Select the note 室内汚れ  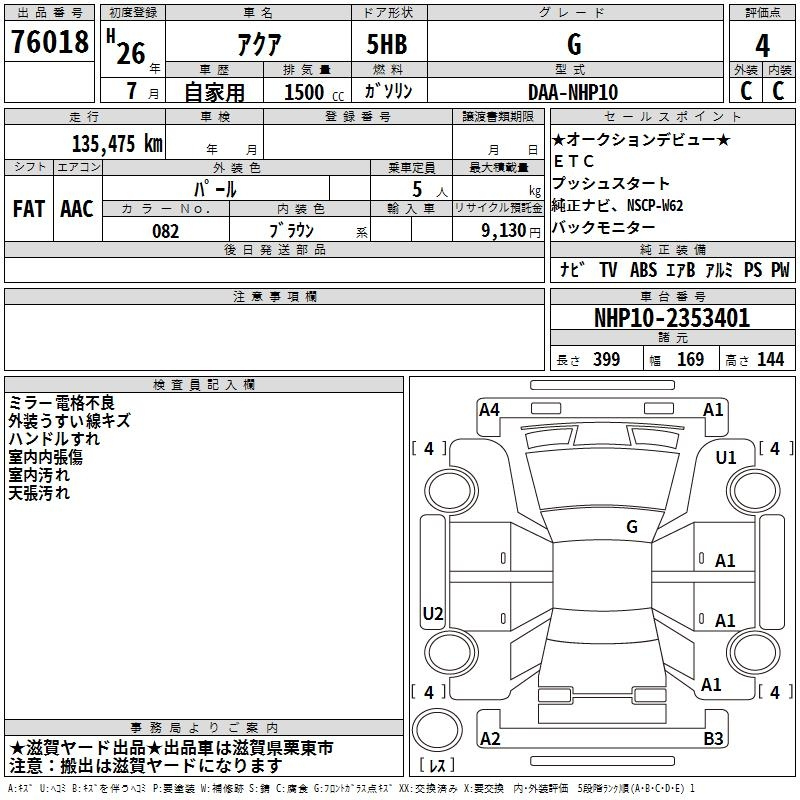(39, 474)
